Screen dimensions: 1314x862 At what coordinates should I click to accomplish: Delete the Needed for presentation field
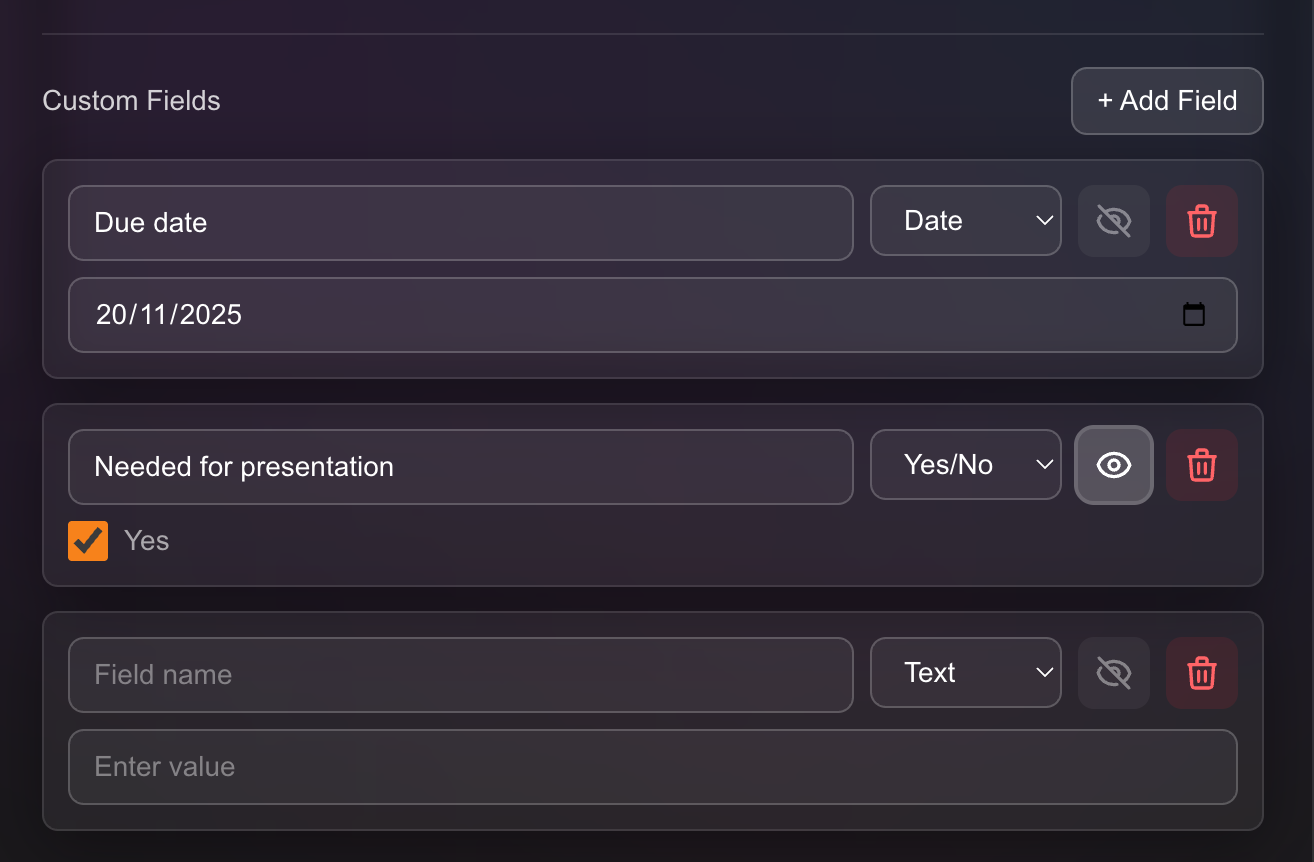(1201, 465)
